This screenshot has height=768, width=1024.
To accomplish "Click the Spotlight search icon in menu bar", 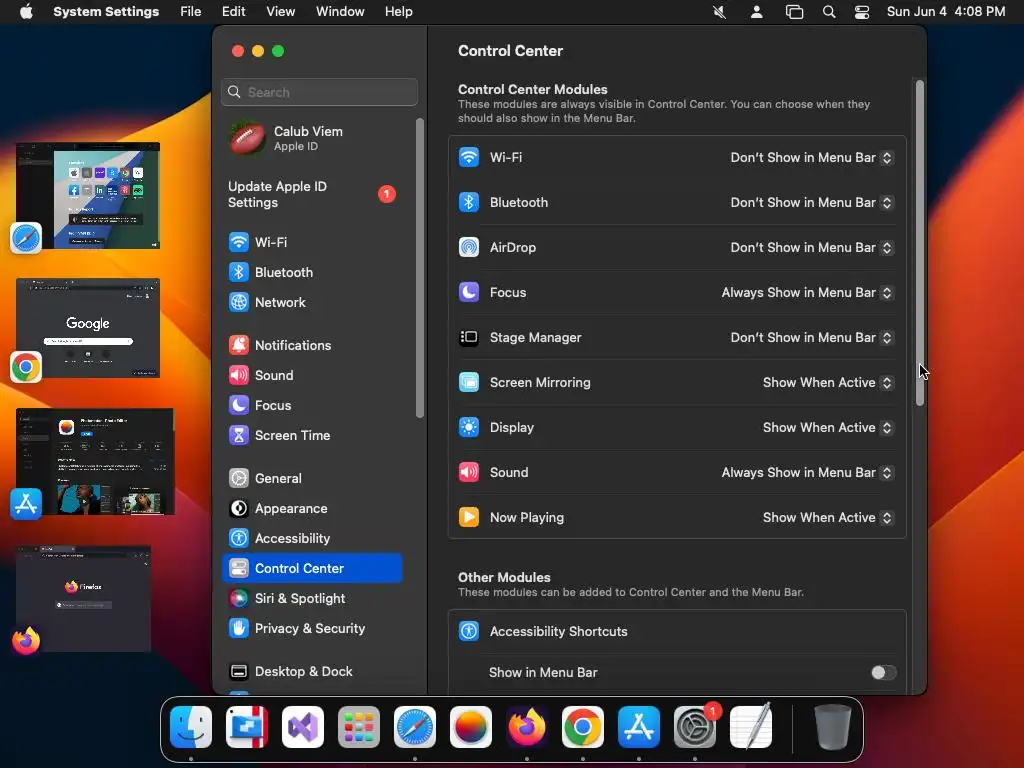I will coord(829,12).
